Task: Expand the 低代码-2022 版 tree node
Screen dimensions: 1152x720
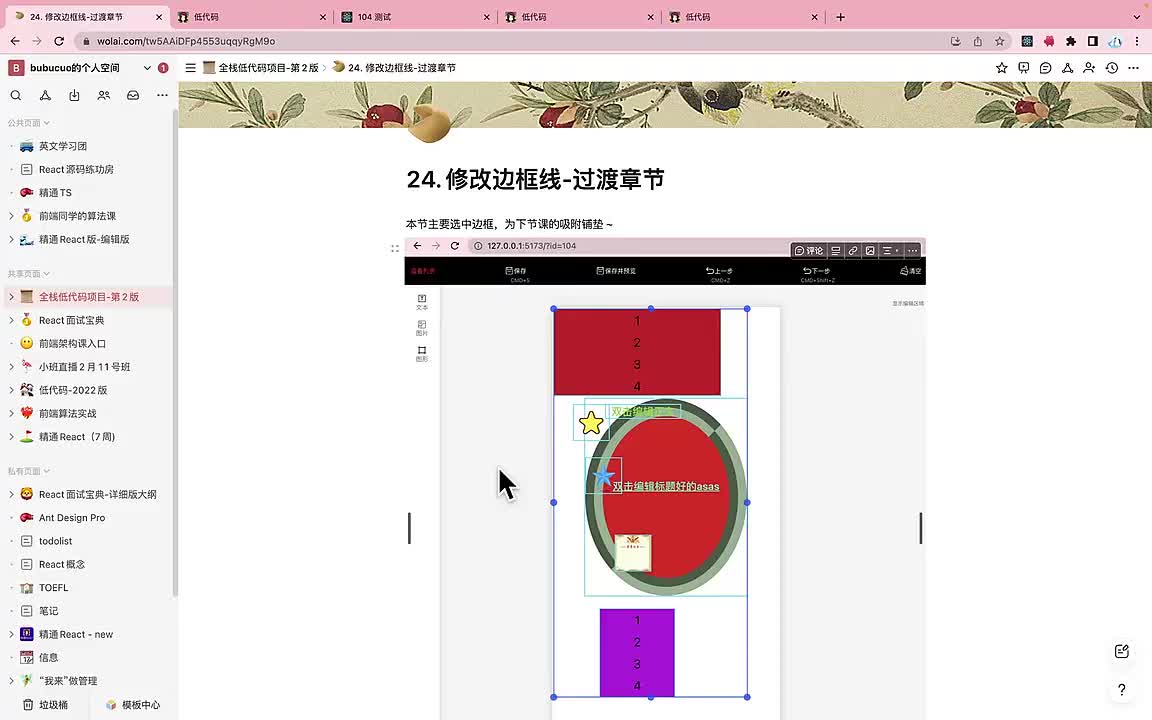Action: (11, 390)
